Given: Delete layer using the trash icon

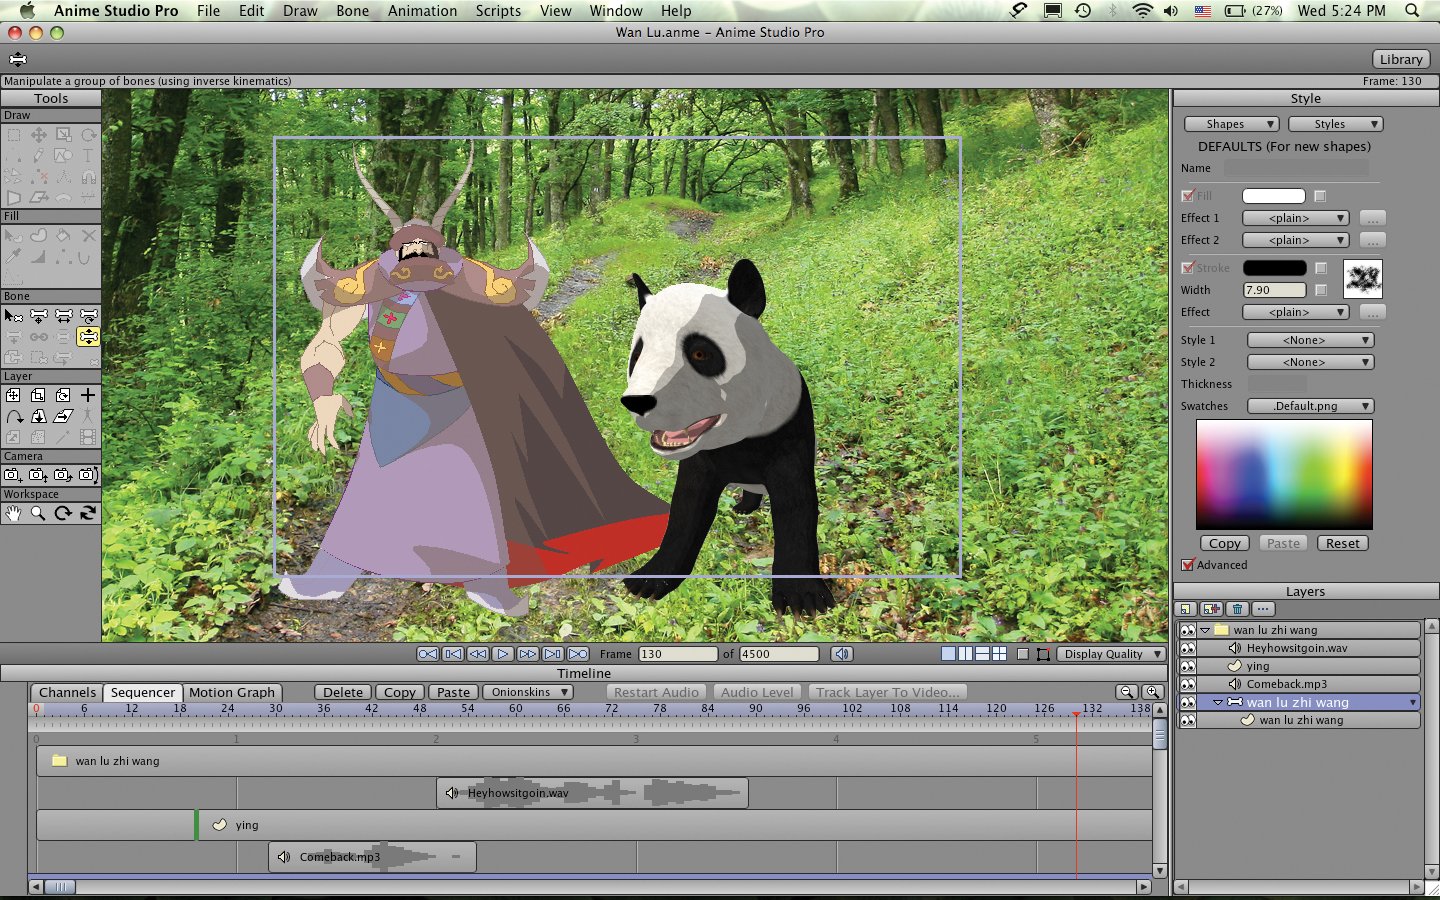Looking at the screenshot, I should point(1237,609).
